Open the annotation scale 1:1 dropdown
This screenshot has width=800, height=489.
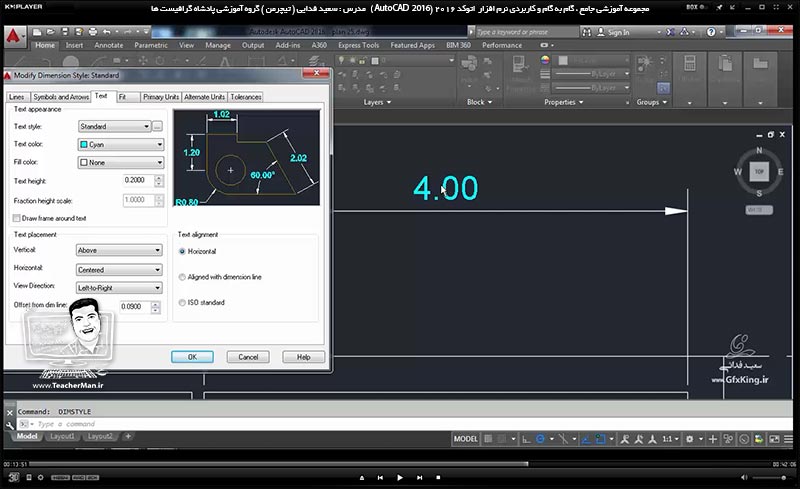pos(670,439)
